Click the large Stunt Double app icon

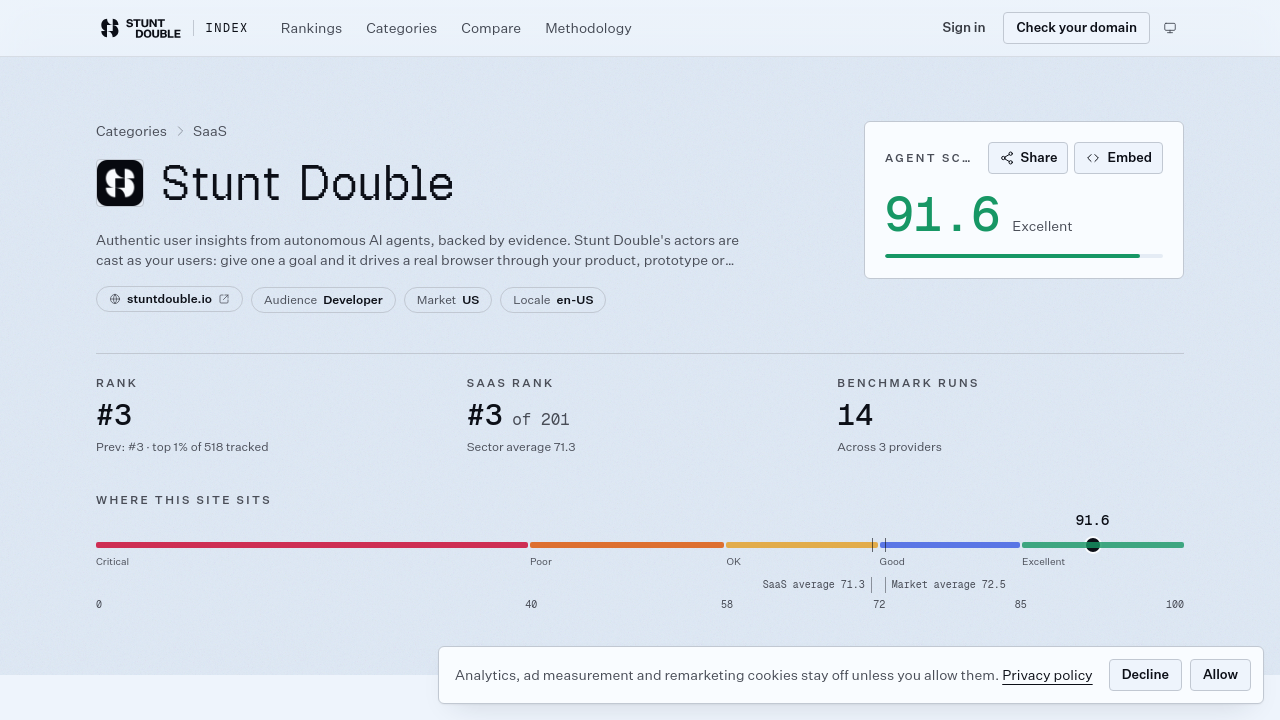click(x=120, y=183)
